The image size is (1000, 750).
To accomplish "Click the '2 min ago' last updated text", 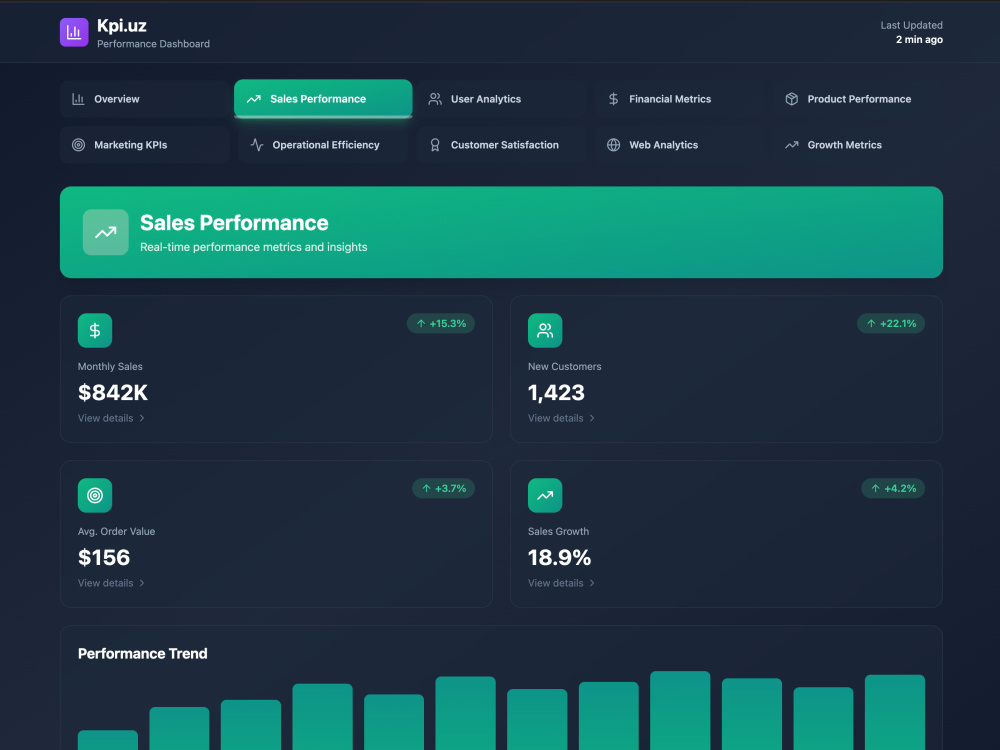I will pyautogui.click(x=919, y=40).
